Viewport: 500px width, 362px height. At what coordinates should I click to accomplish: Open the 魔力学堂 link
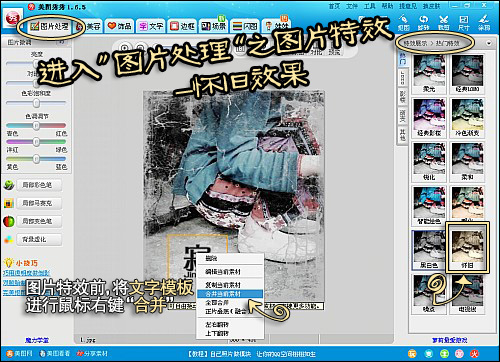(x=37, y=340)
